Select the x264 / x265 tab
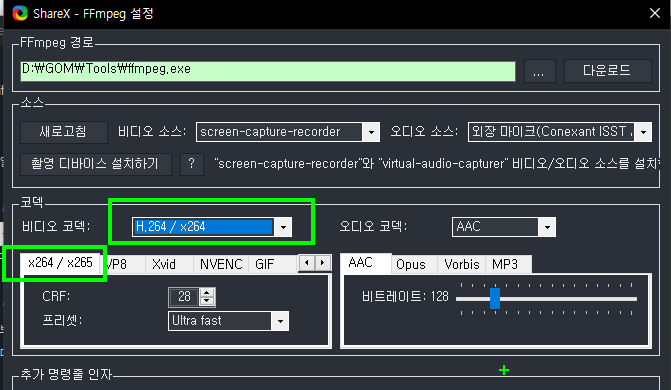The image size is (671, 390). 60,262
